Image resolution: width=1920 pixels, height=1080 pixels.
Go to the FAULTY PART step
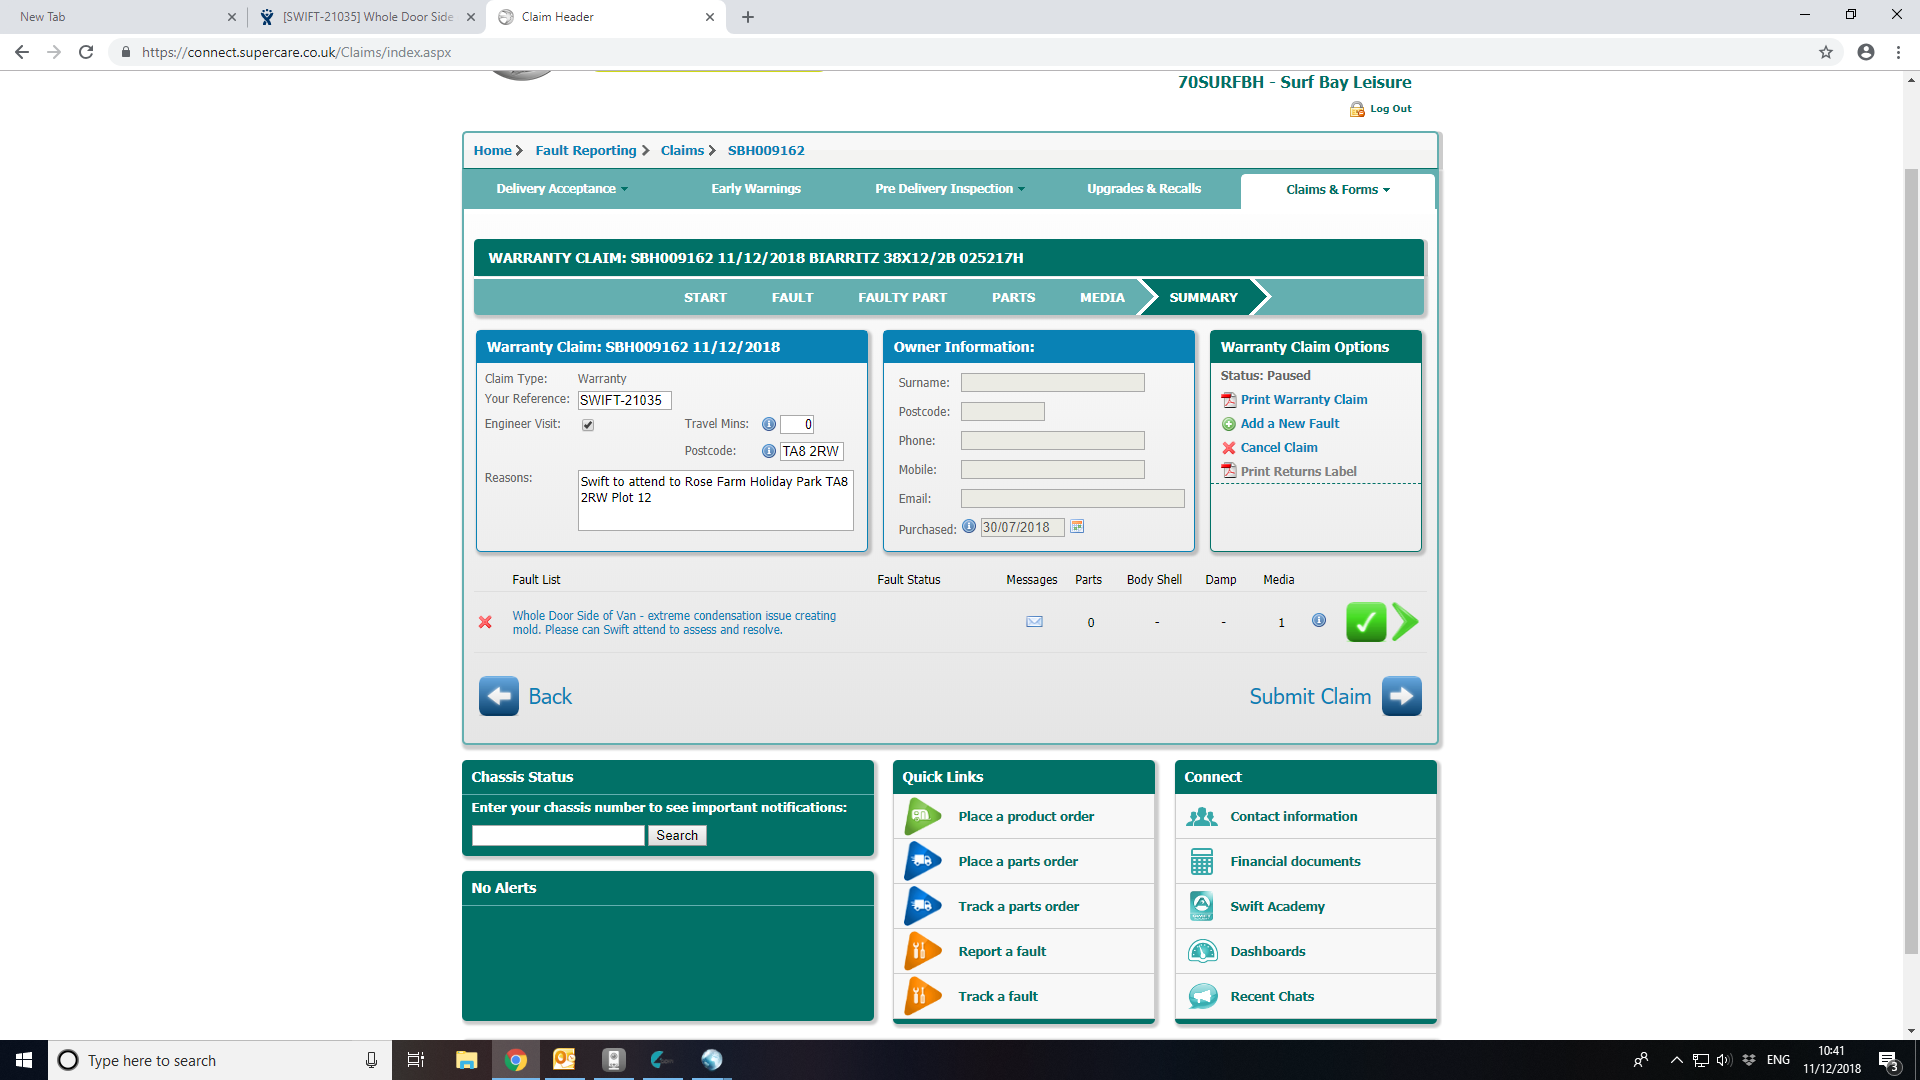(x=902, y=298)
